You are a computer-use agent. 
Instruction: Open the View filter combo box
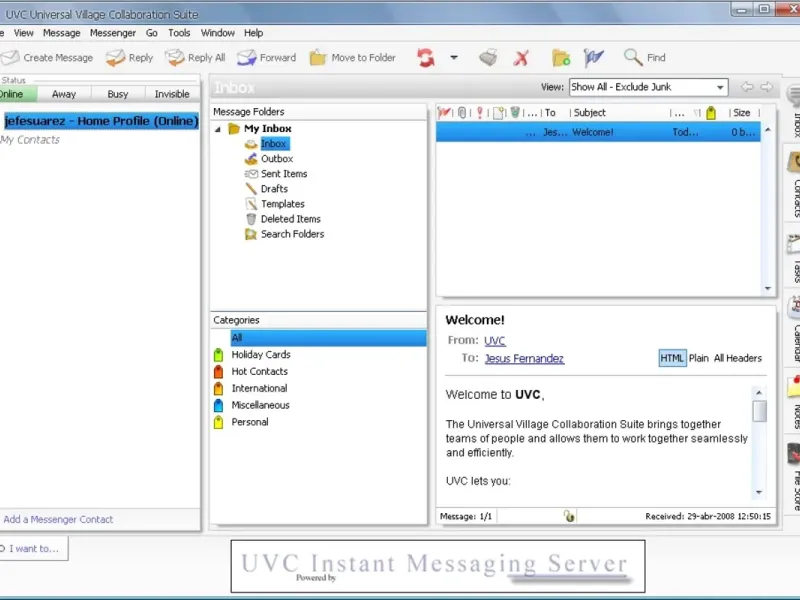[x=648, y=87]
